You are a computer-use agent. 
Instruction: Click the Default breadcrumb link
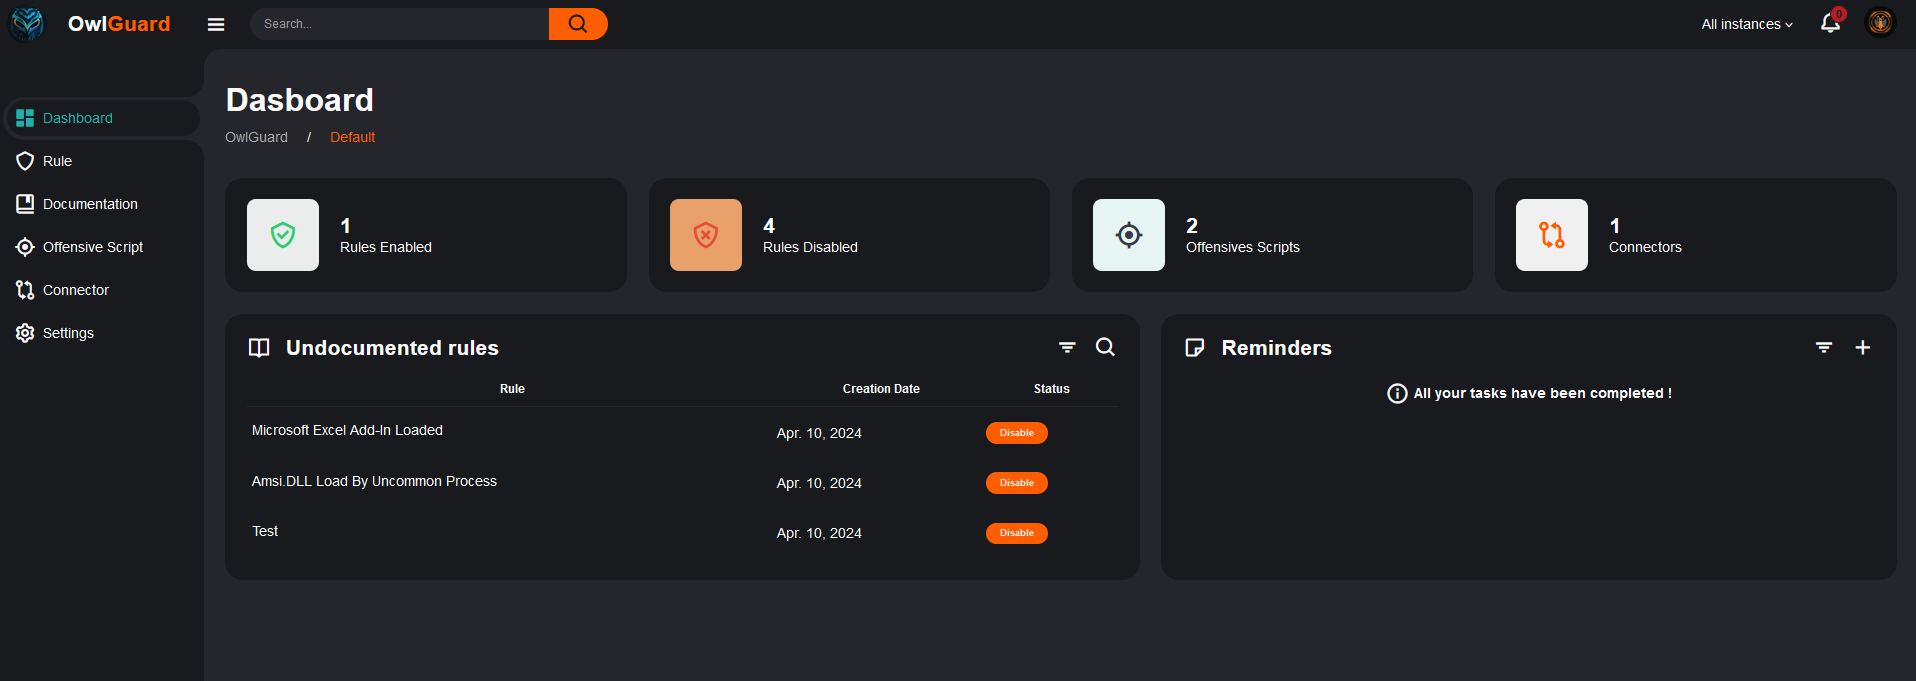pos(352,137)
